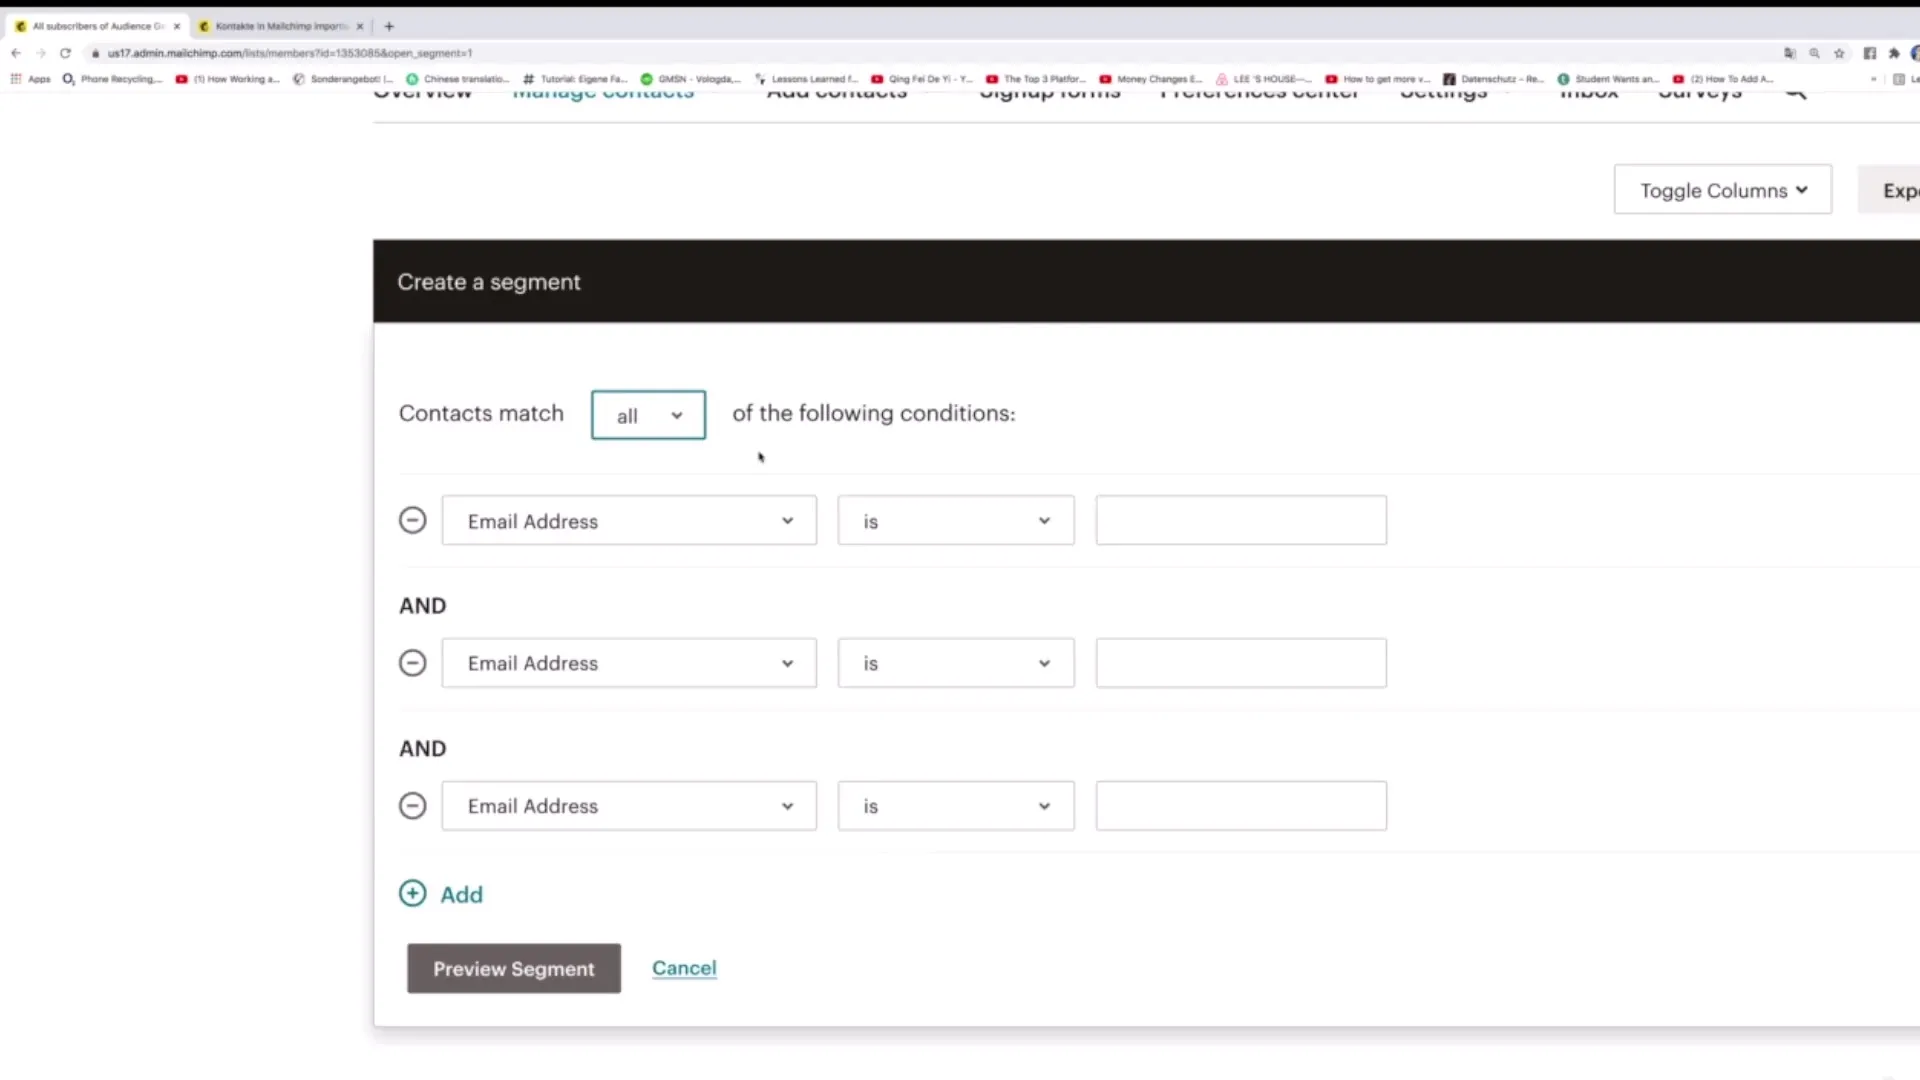The height and width of the screenshot is (1080, 1920).
Task: Open the Lessons Learned bookmark
Action: coord(807,79)
